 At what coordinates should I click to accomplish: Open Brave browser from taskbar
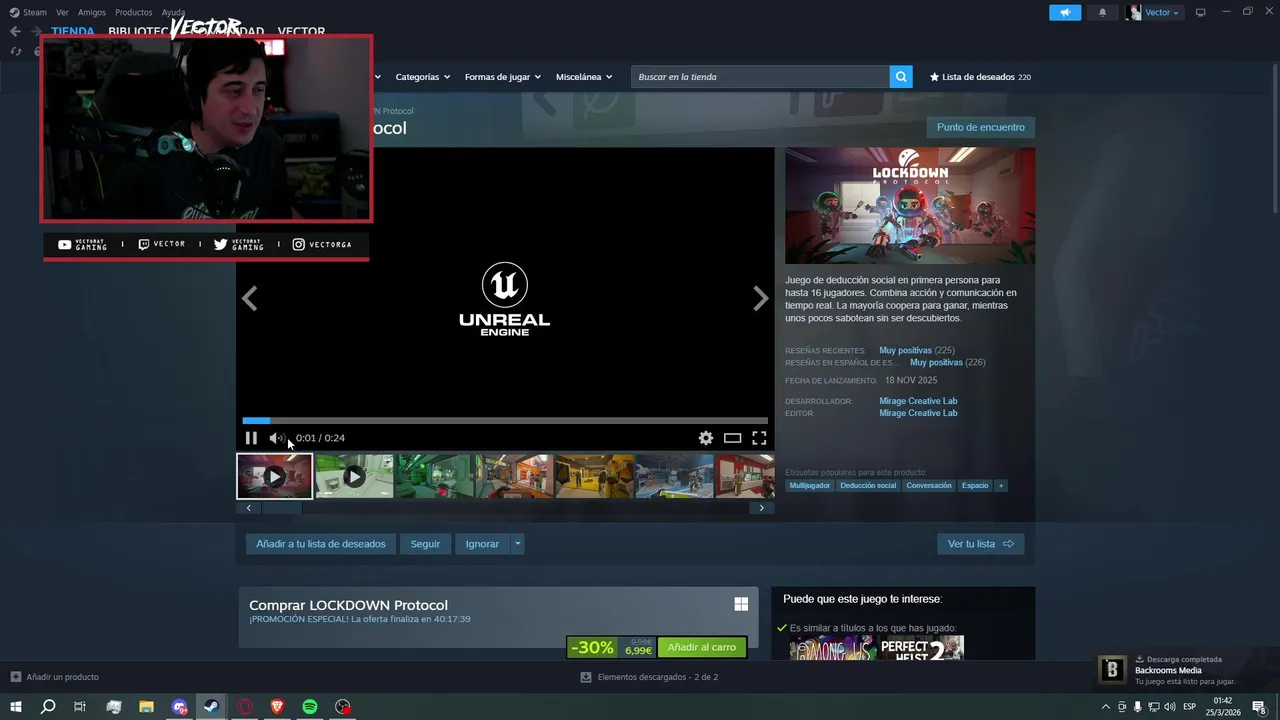pos(277,707)
